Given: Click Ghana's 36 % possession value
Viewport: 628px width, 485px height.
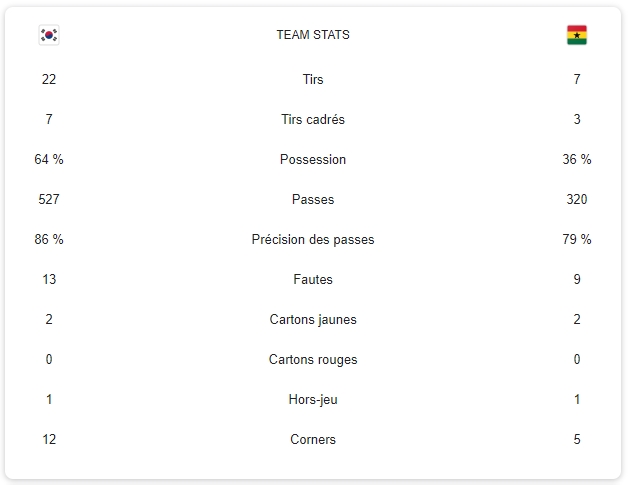Looking at the screenshot, I should point(577,160).
